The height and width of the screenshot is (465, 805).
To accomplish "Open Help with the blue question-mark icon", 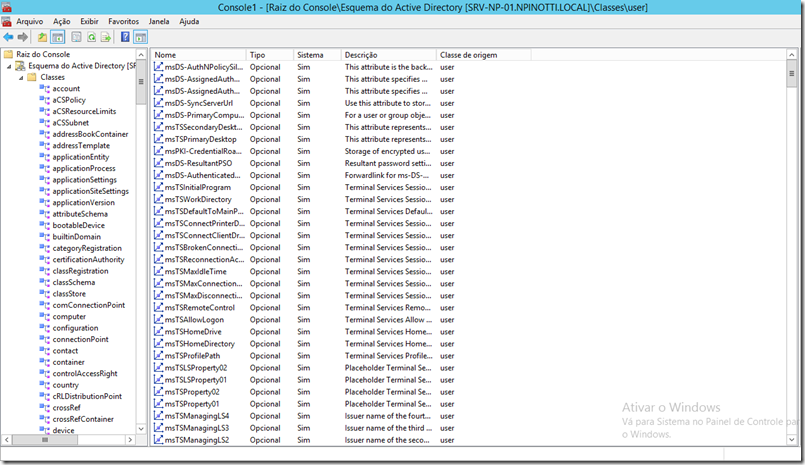I will click(x=125, y=37).
